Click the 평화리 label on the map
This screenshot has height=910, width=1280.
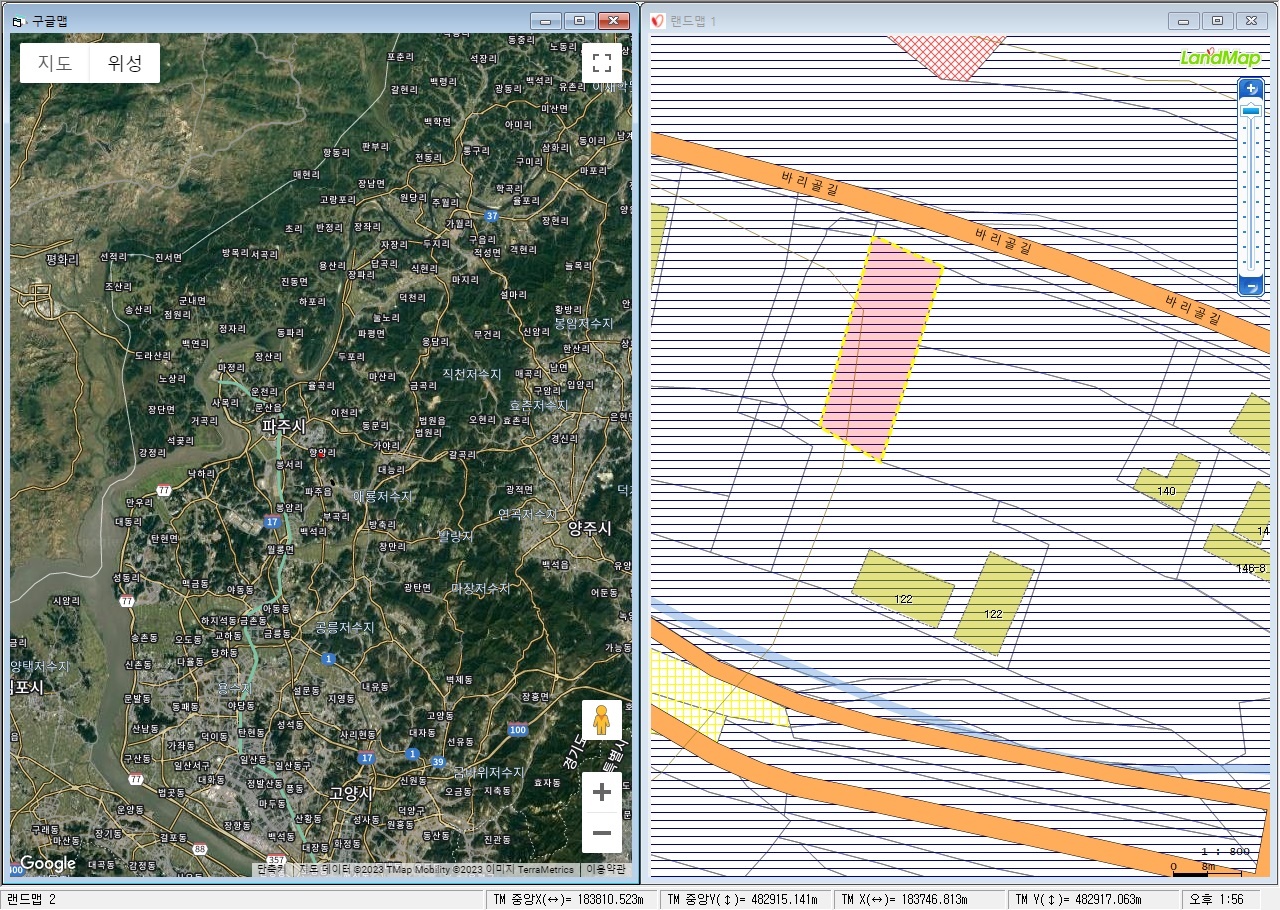click(62, 258)
